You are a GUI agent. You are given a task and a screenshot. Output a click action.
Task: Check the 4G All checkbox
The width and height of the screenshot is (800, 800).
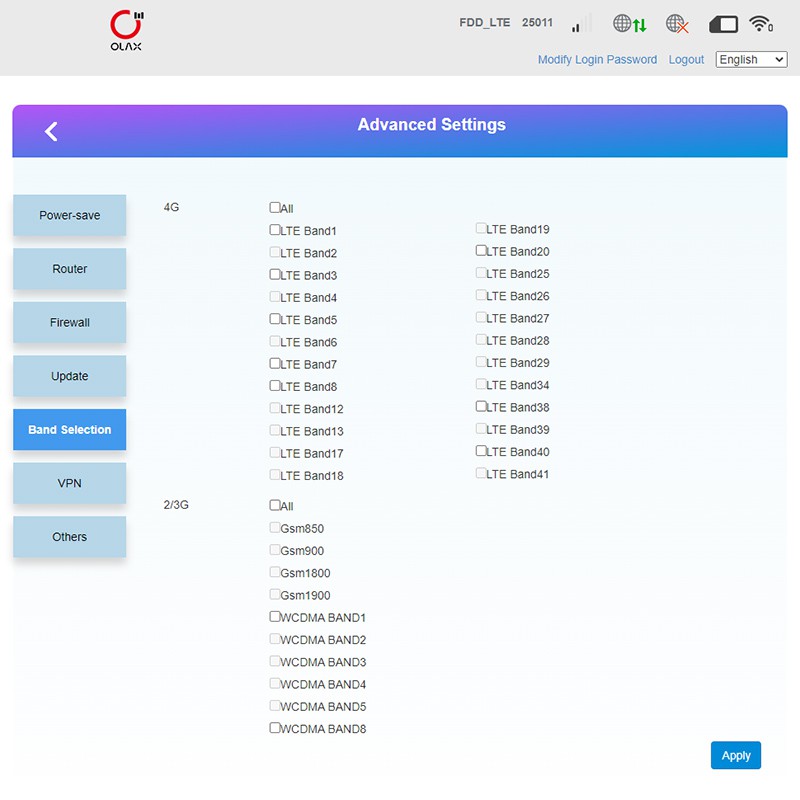pyautogui.click(x=275, y=208)
